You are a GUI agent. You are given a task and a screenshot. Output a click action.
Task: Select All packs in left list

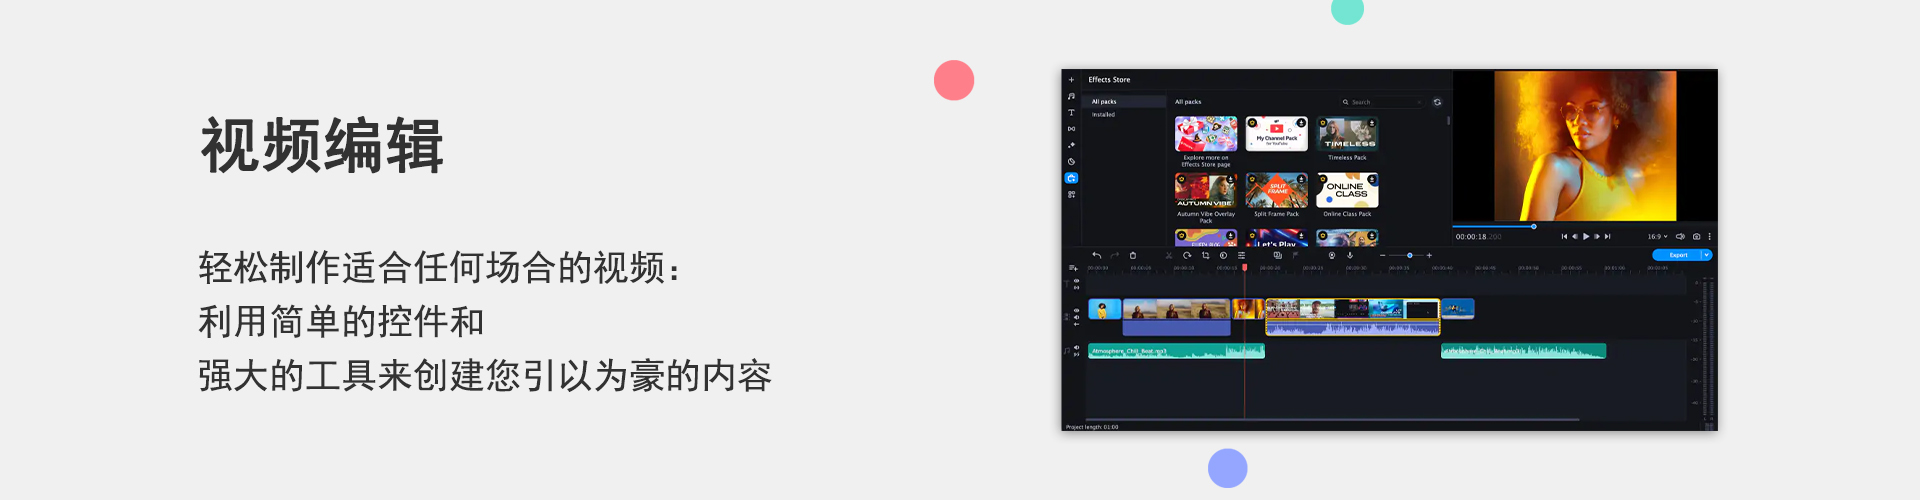(x=1104, y=102)
